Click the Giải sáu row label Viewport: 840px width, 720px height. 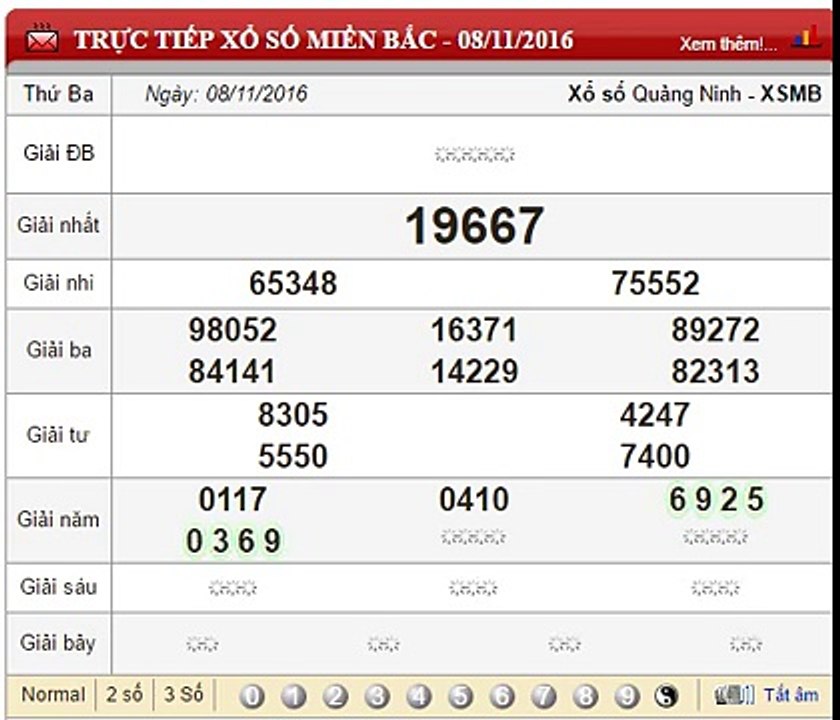58,587
